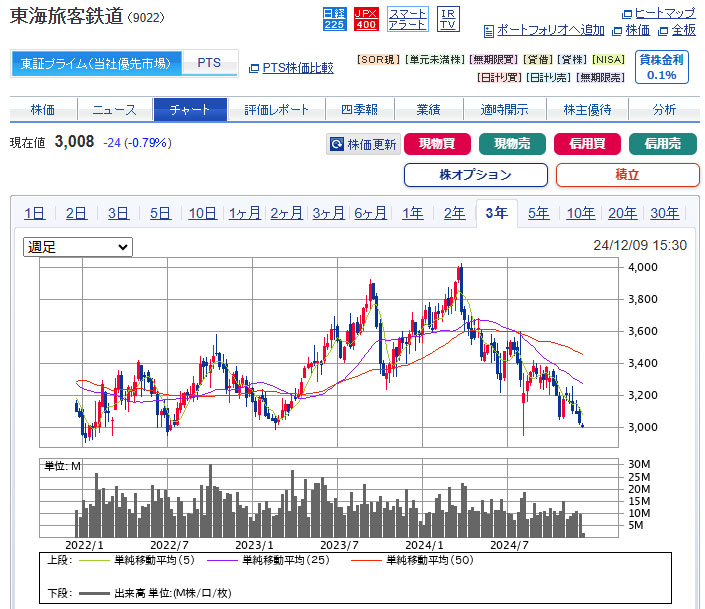Open PTS株価比較 popup link
This screenshot has width=705, height=609.
(x=291, y=67)
